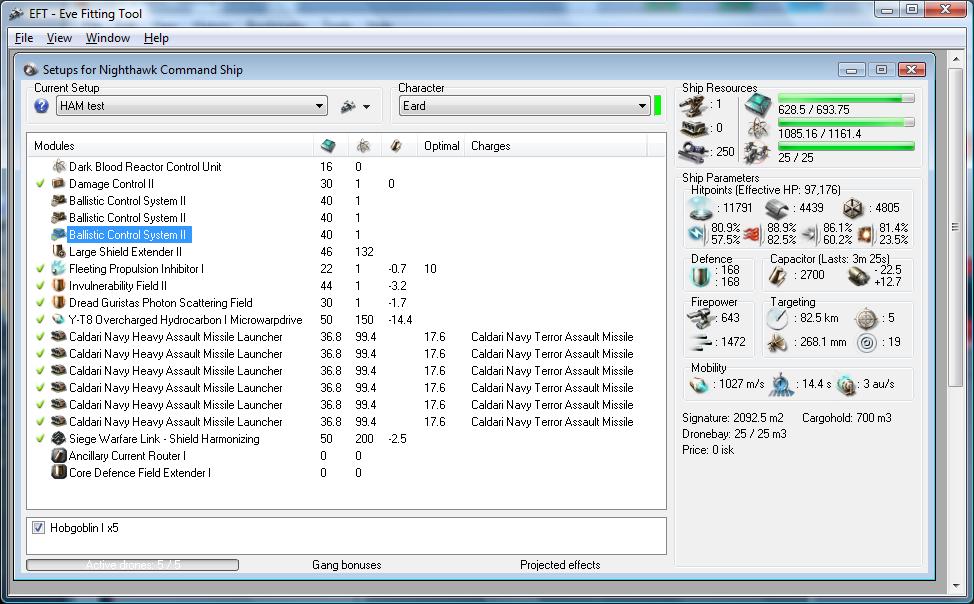
Task: Expand the arrow next to the ship icon
Action: click(x=366, y=107)
